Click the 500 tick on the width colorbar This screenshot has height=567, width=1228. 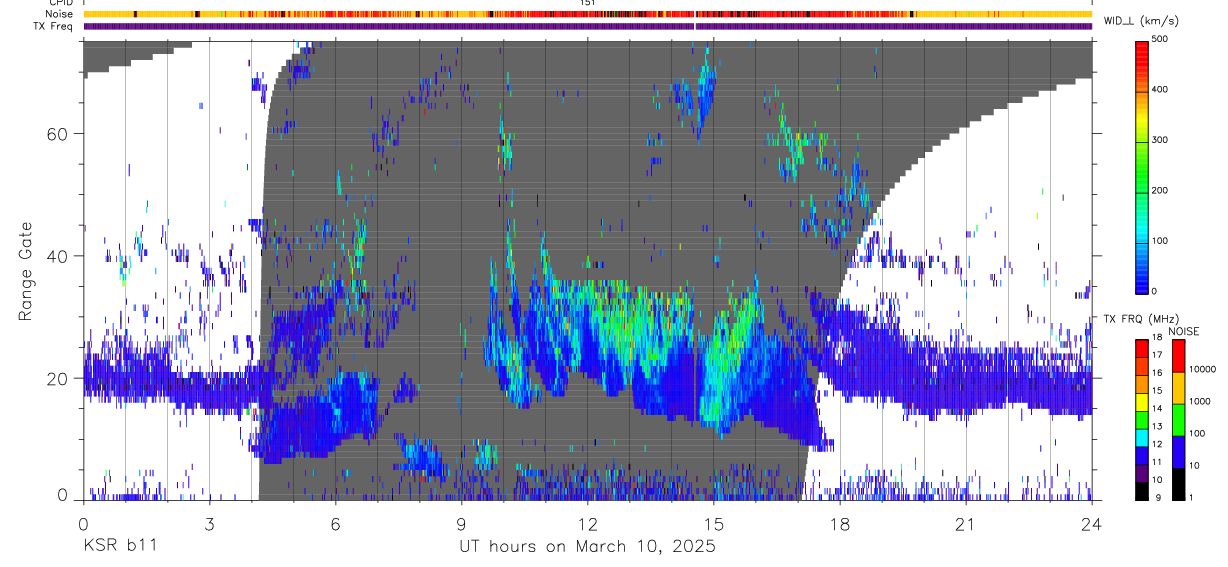[1161, 39]
